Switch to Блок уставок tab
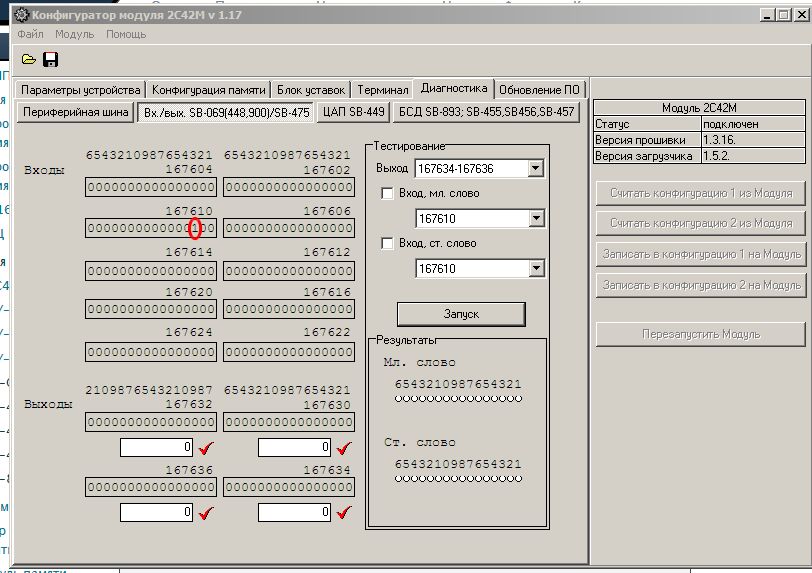 (311, 90)
